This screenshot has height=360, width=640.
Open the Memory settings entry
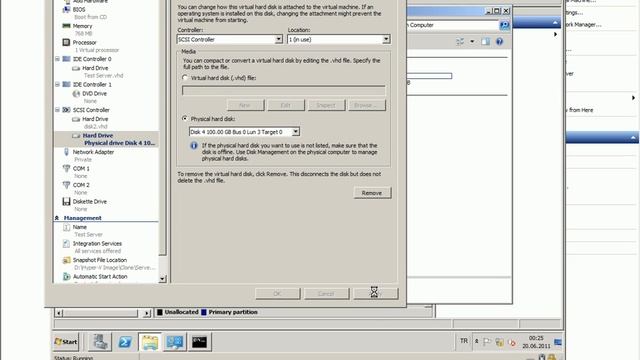coord(82,26)
